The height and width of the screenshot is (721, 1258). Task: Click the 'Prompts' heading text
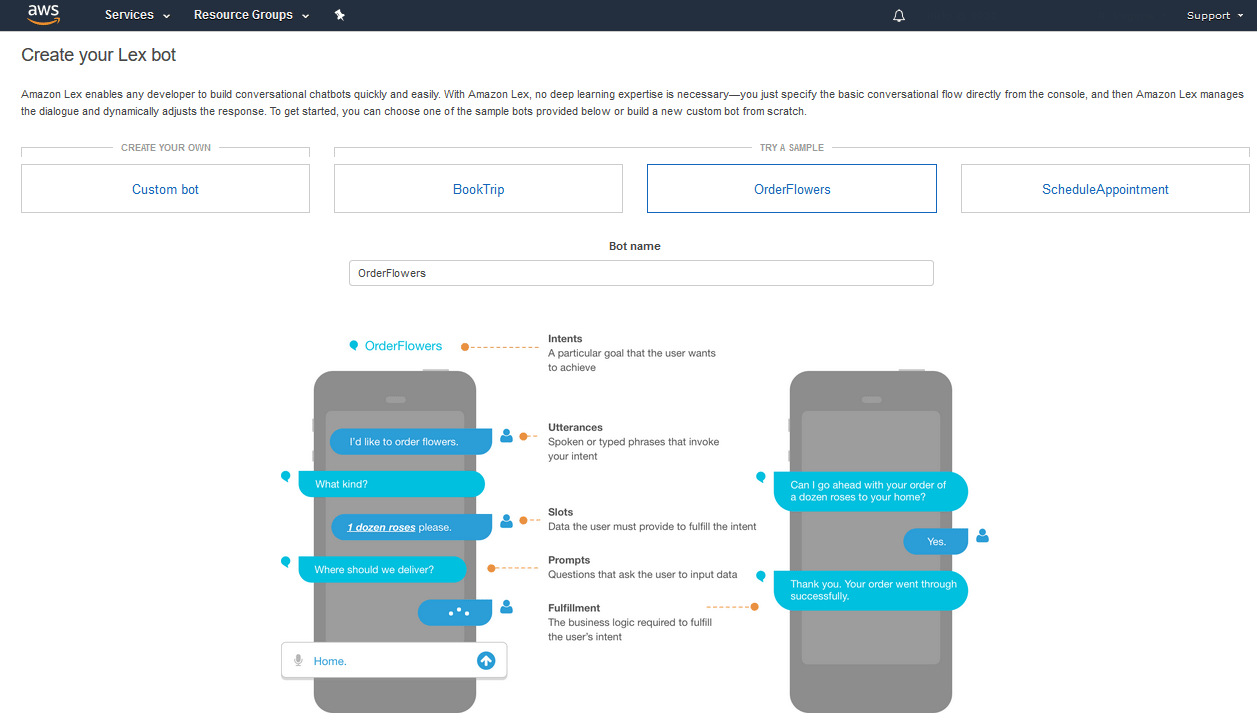(x=569, y=560)
